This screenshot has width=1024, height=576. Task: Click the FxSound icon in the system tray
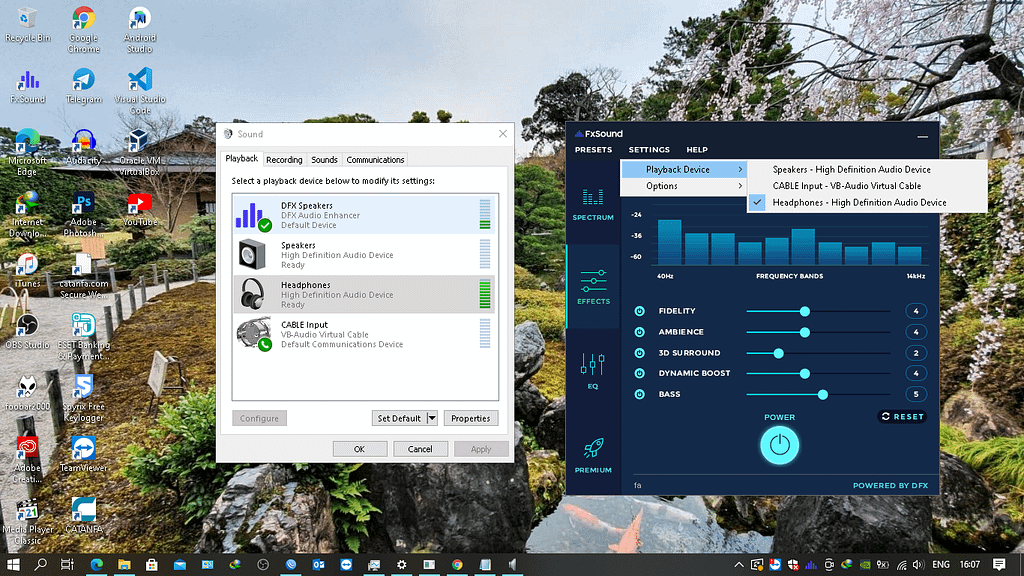[x=810, y=564]
